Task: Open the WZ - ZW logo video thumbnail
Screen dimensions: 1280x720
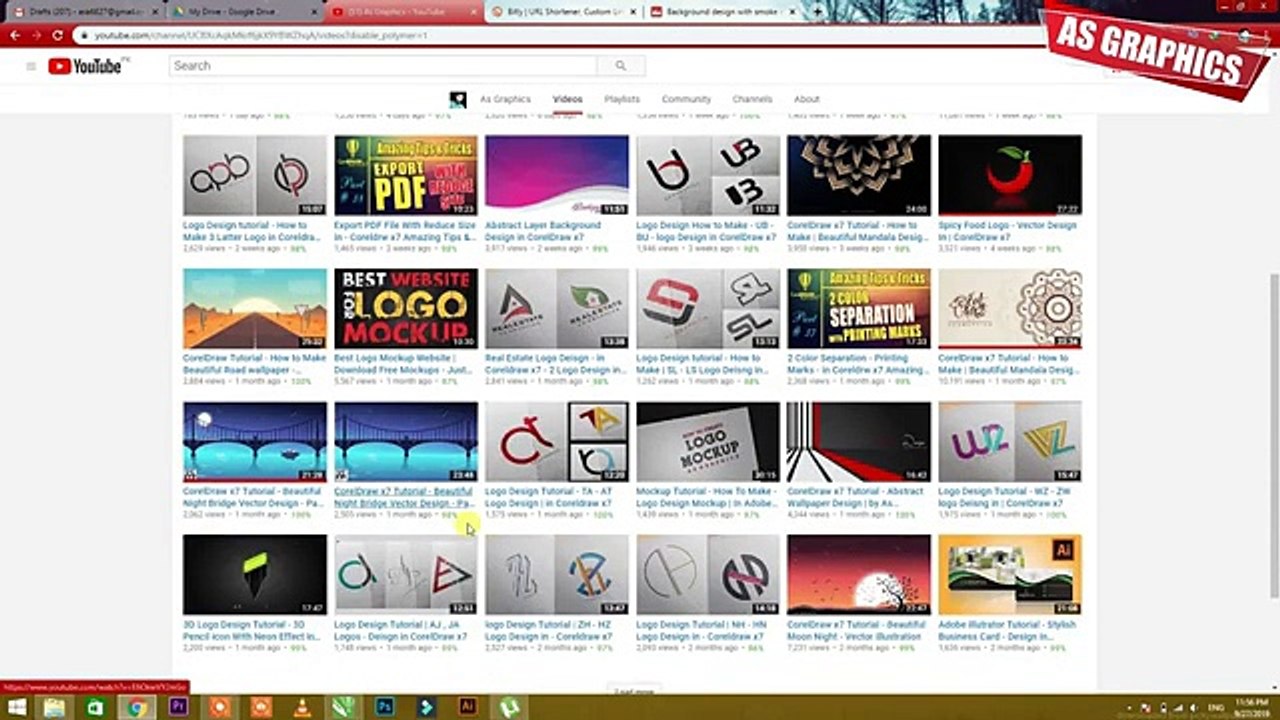Action: [1010, 442]
